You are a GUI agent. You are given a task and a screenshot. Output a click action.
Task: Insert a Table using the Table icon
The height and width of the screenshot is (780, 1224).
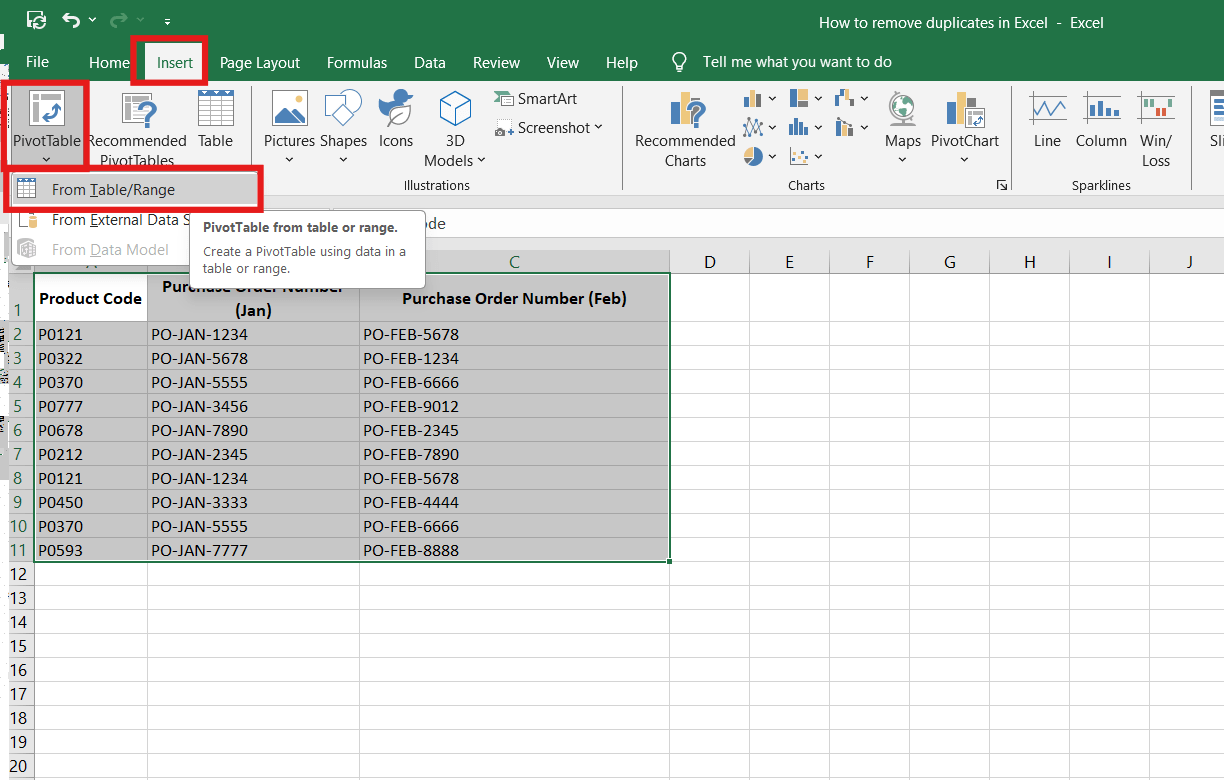click(215, 108)
